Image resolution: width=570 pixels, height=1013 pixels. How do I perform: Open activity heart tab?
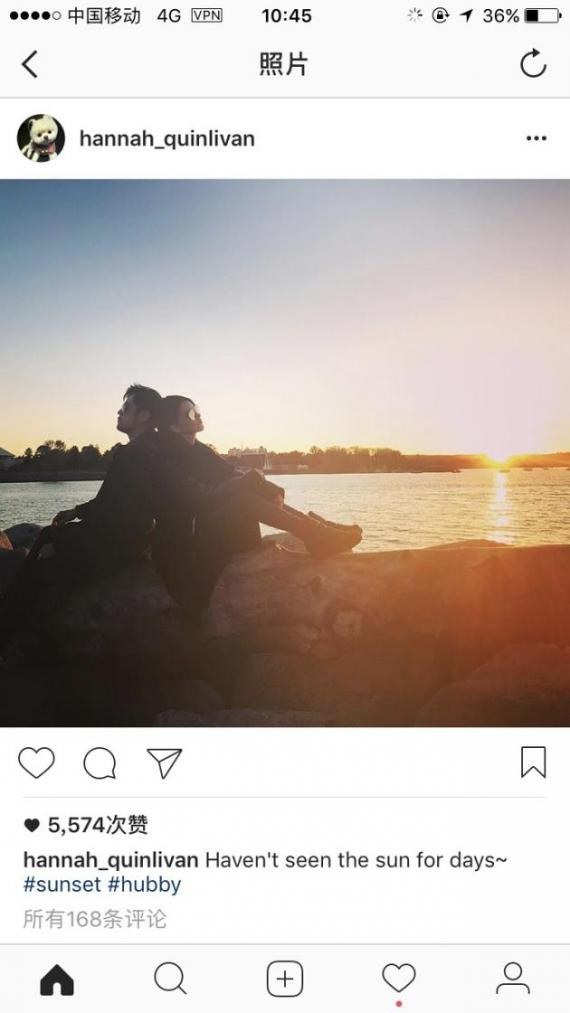coord(399,979)
